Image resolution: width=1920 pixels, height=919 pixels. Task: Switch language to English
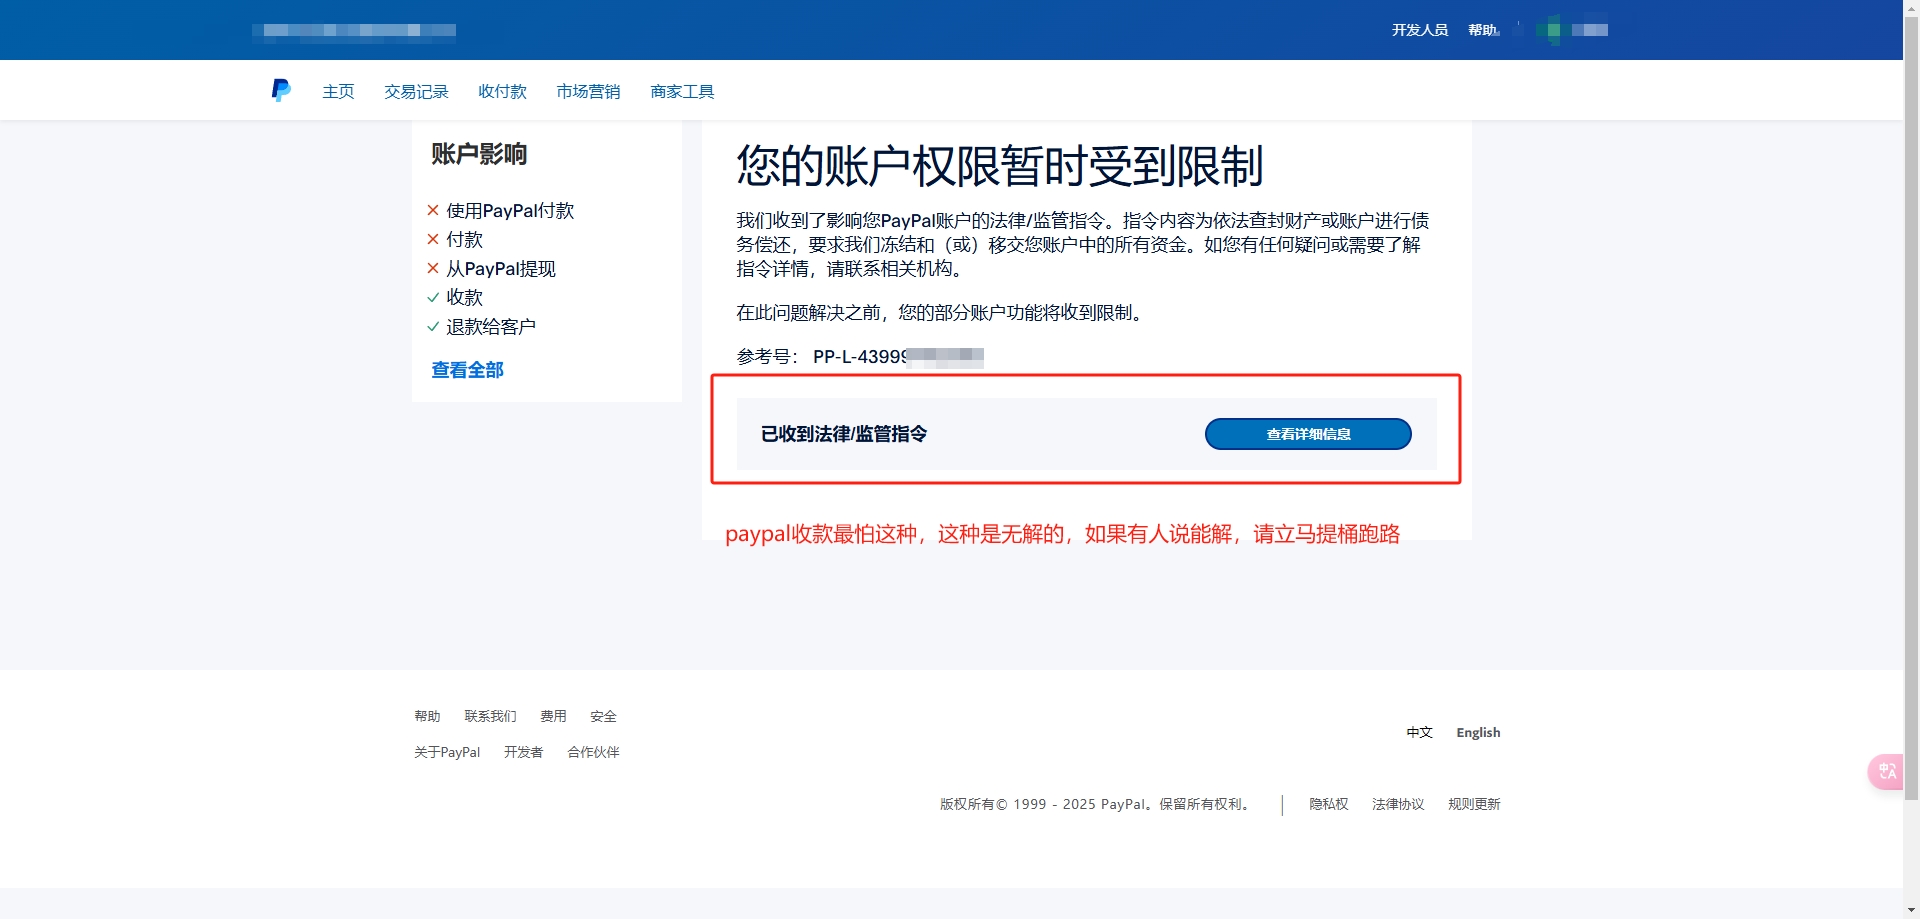[x=1478, y=732]
